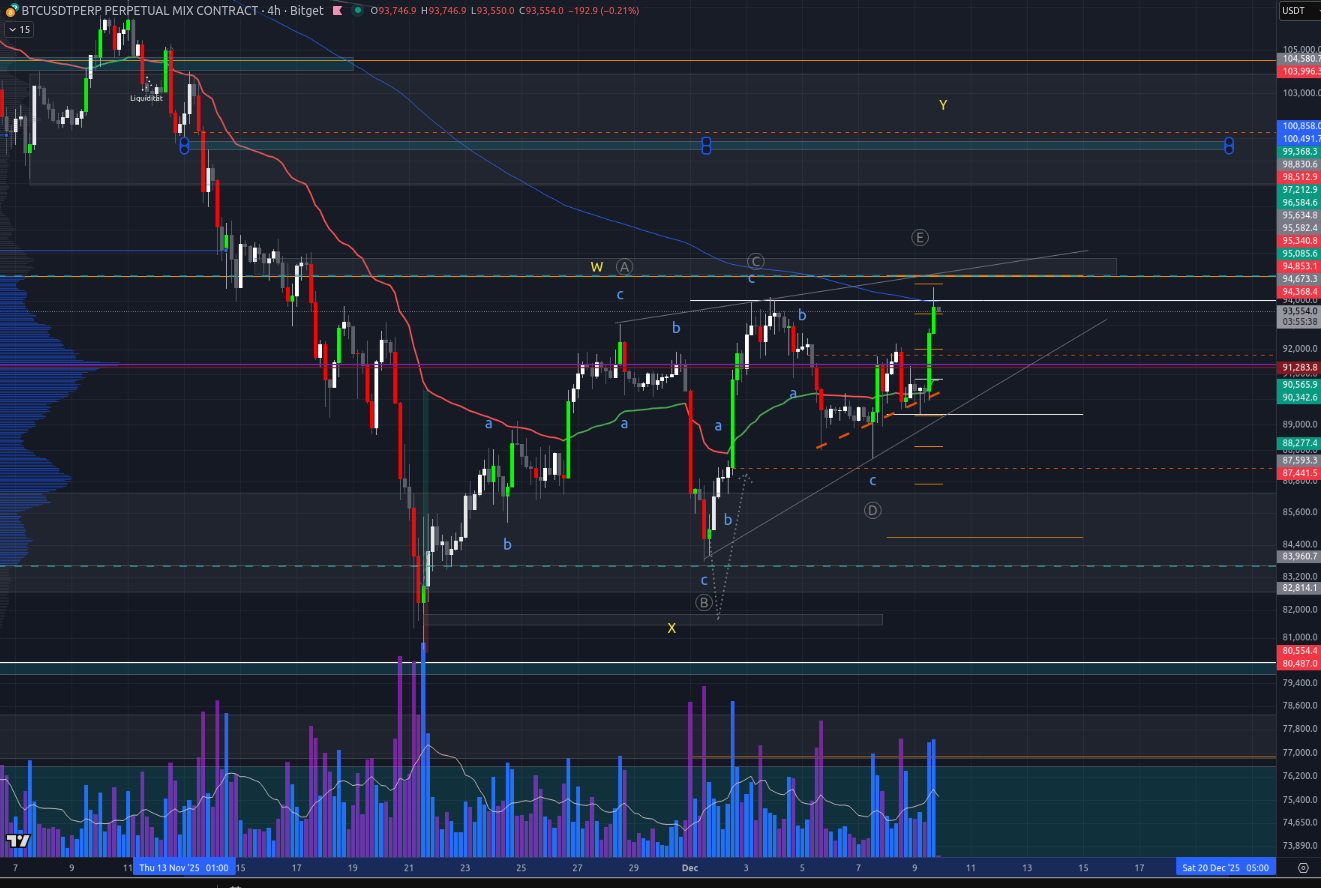
Task: Click the Thu 13 Nov '25 time label
Action: click(x=183, y=868)
